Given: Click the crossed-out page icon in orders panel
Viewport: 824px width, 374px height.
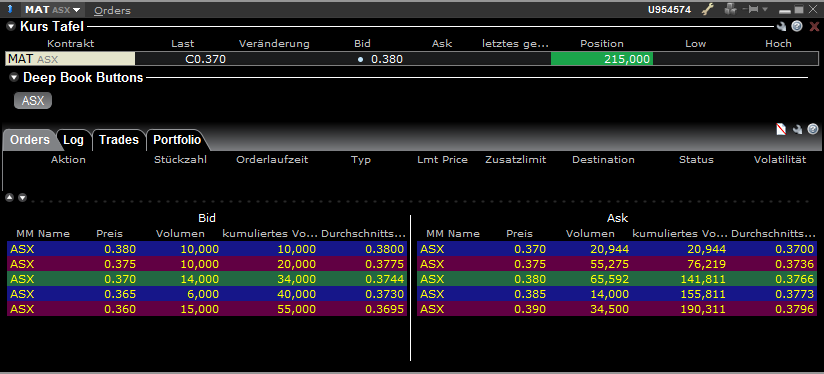Looking at the screenshot, I should click(781, 129).
